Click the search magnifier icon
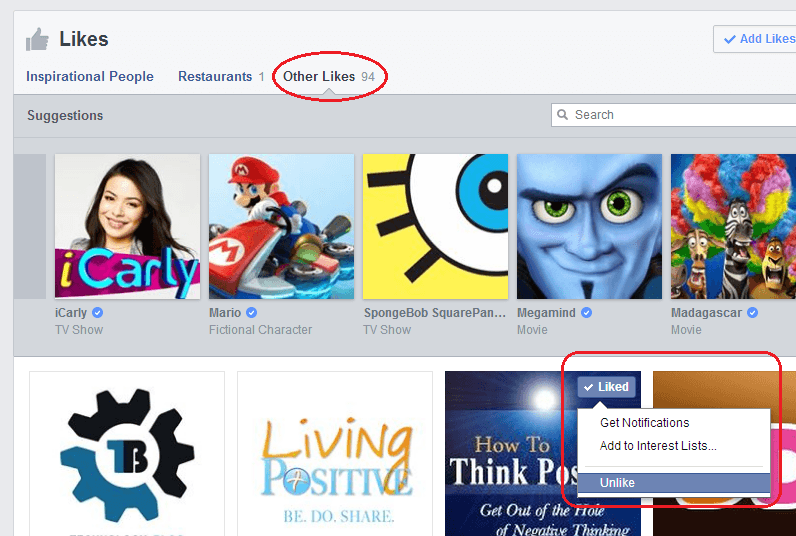 pos(562,114)
